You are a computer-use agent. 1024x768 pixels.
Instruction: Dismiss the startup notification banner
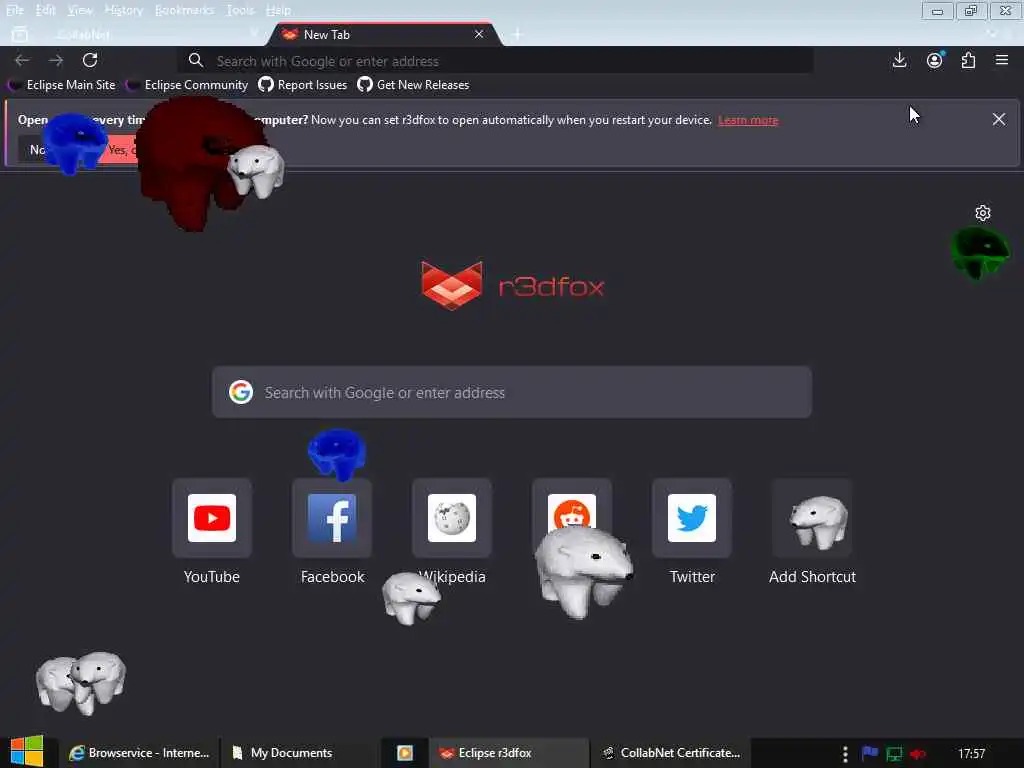tap(999, 120)
